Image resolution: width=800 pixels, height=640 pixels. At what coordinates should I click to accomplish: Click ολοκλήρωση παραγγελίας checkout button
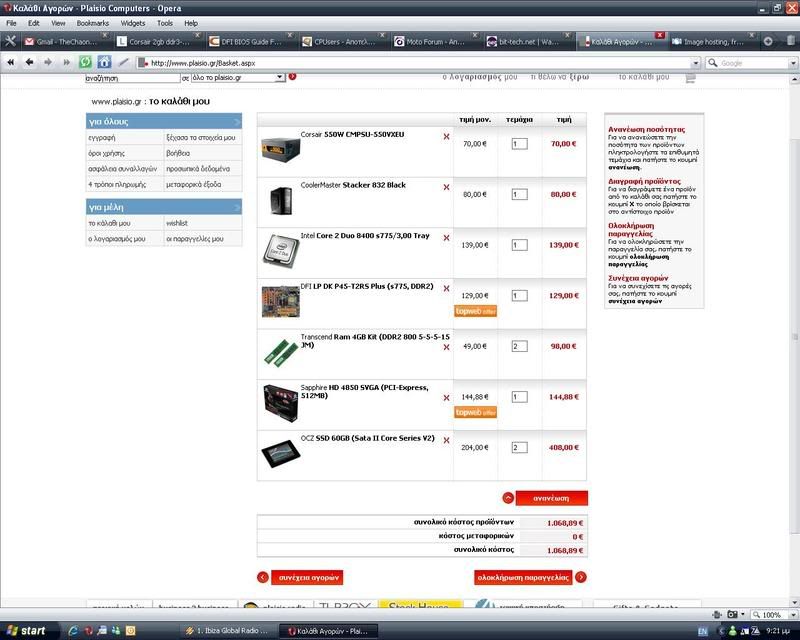coord(523,577)
